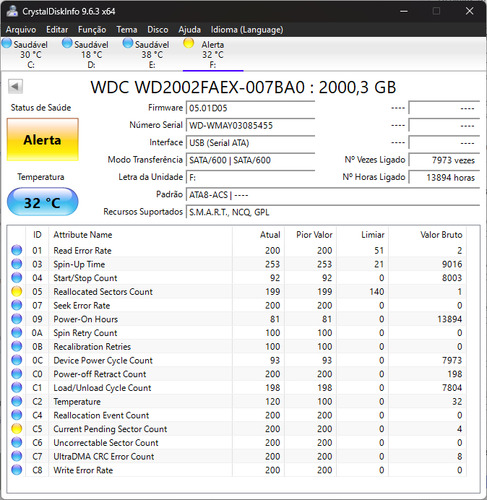Open the Idioma (Language) menu
Viewport: 487px width, 500px height.
coord(247,30)
